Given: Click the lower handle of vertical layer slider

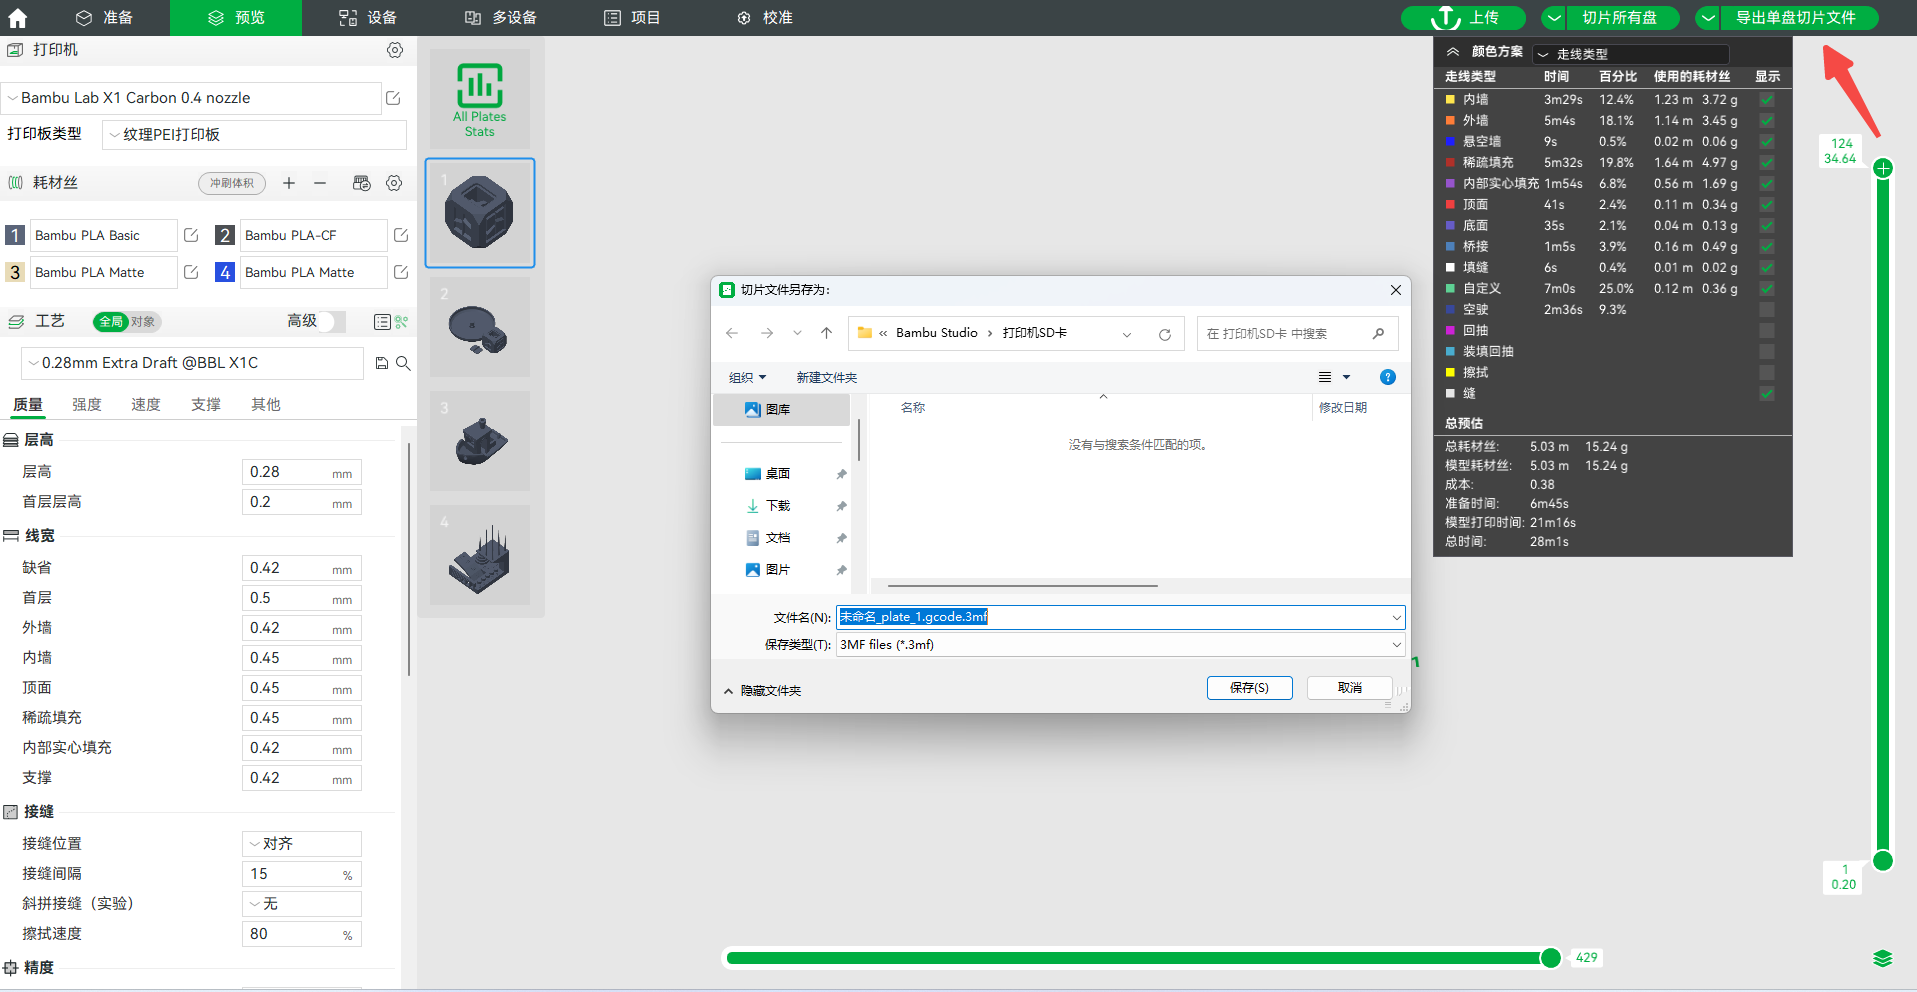Looking at the screenshot, I should [x=1883, y=861].
